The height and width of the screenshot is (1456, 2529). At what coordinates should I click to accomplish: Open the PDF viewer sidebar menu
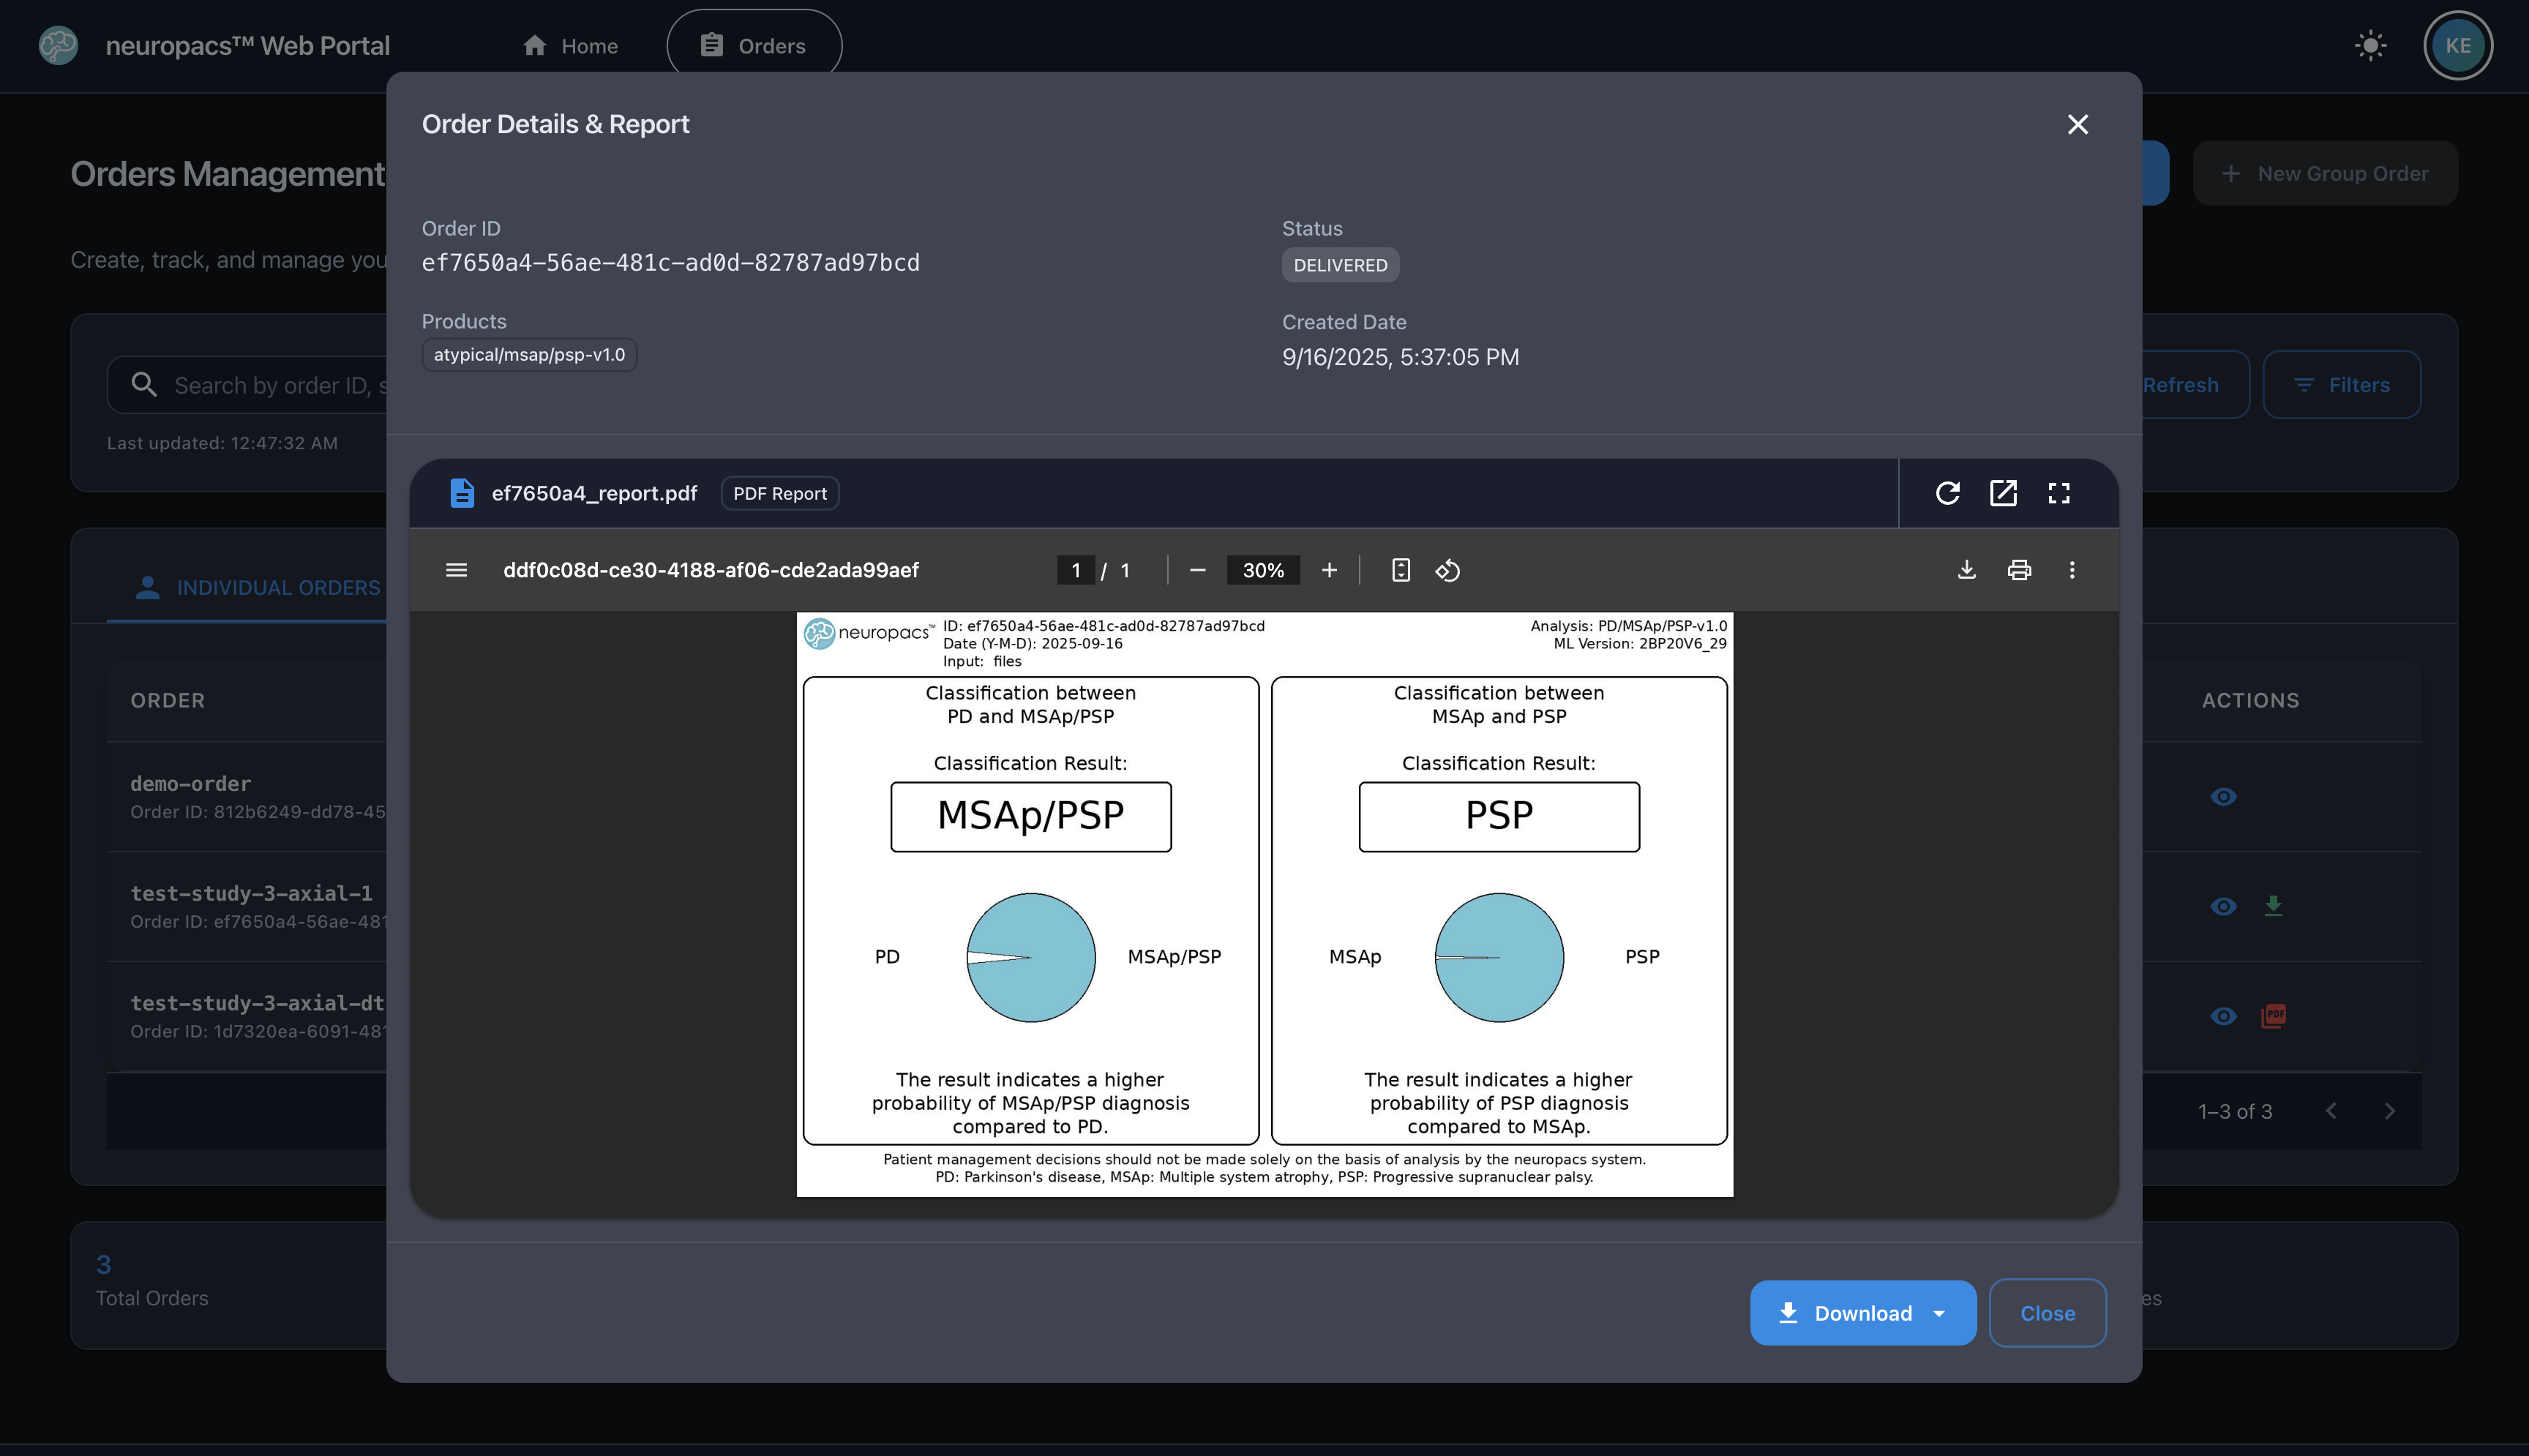pyautogui.click(x=456, y=570)
